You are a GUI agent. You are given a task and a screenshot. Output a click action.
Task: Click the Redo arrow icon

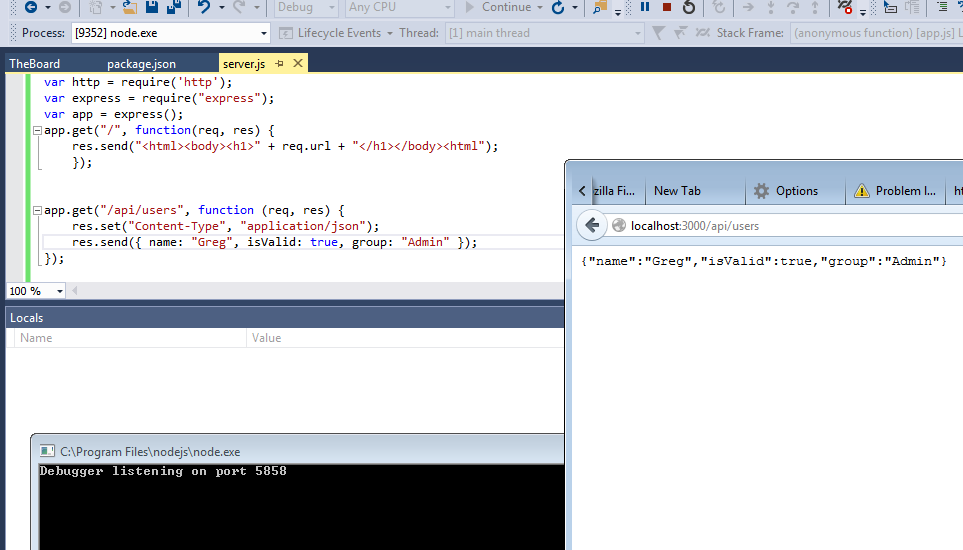(239, 7)
